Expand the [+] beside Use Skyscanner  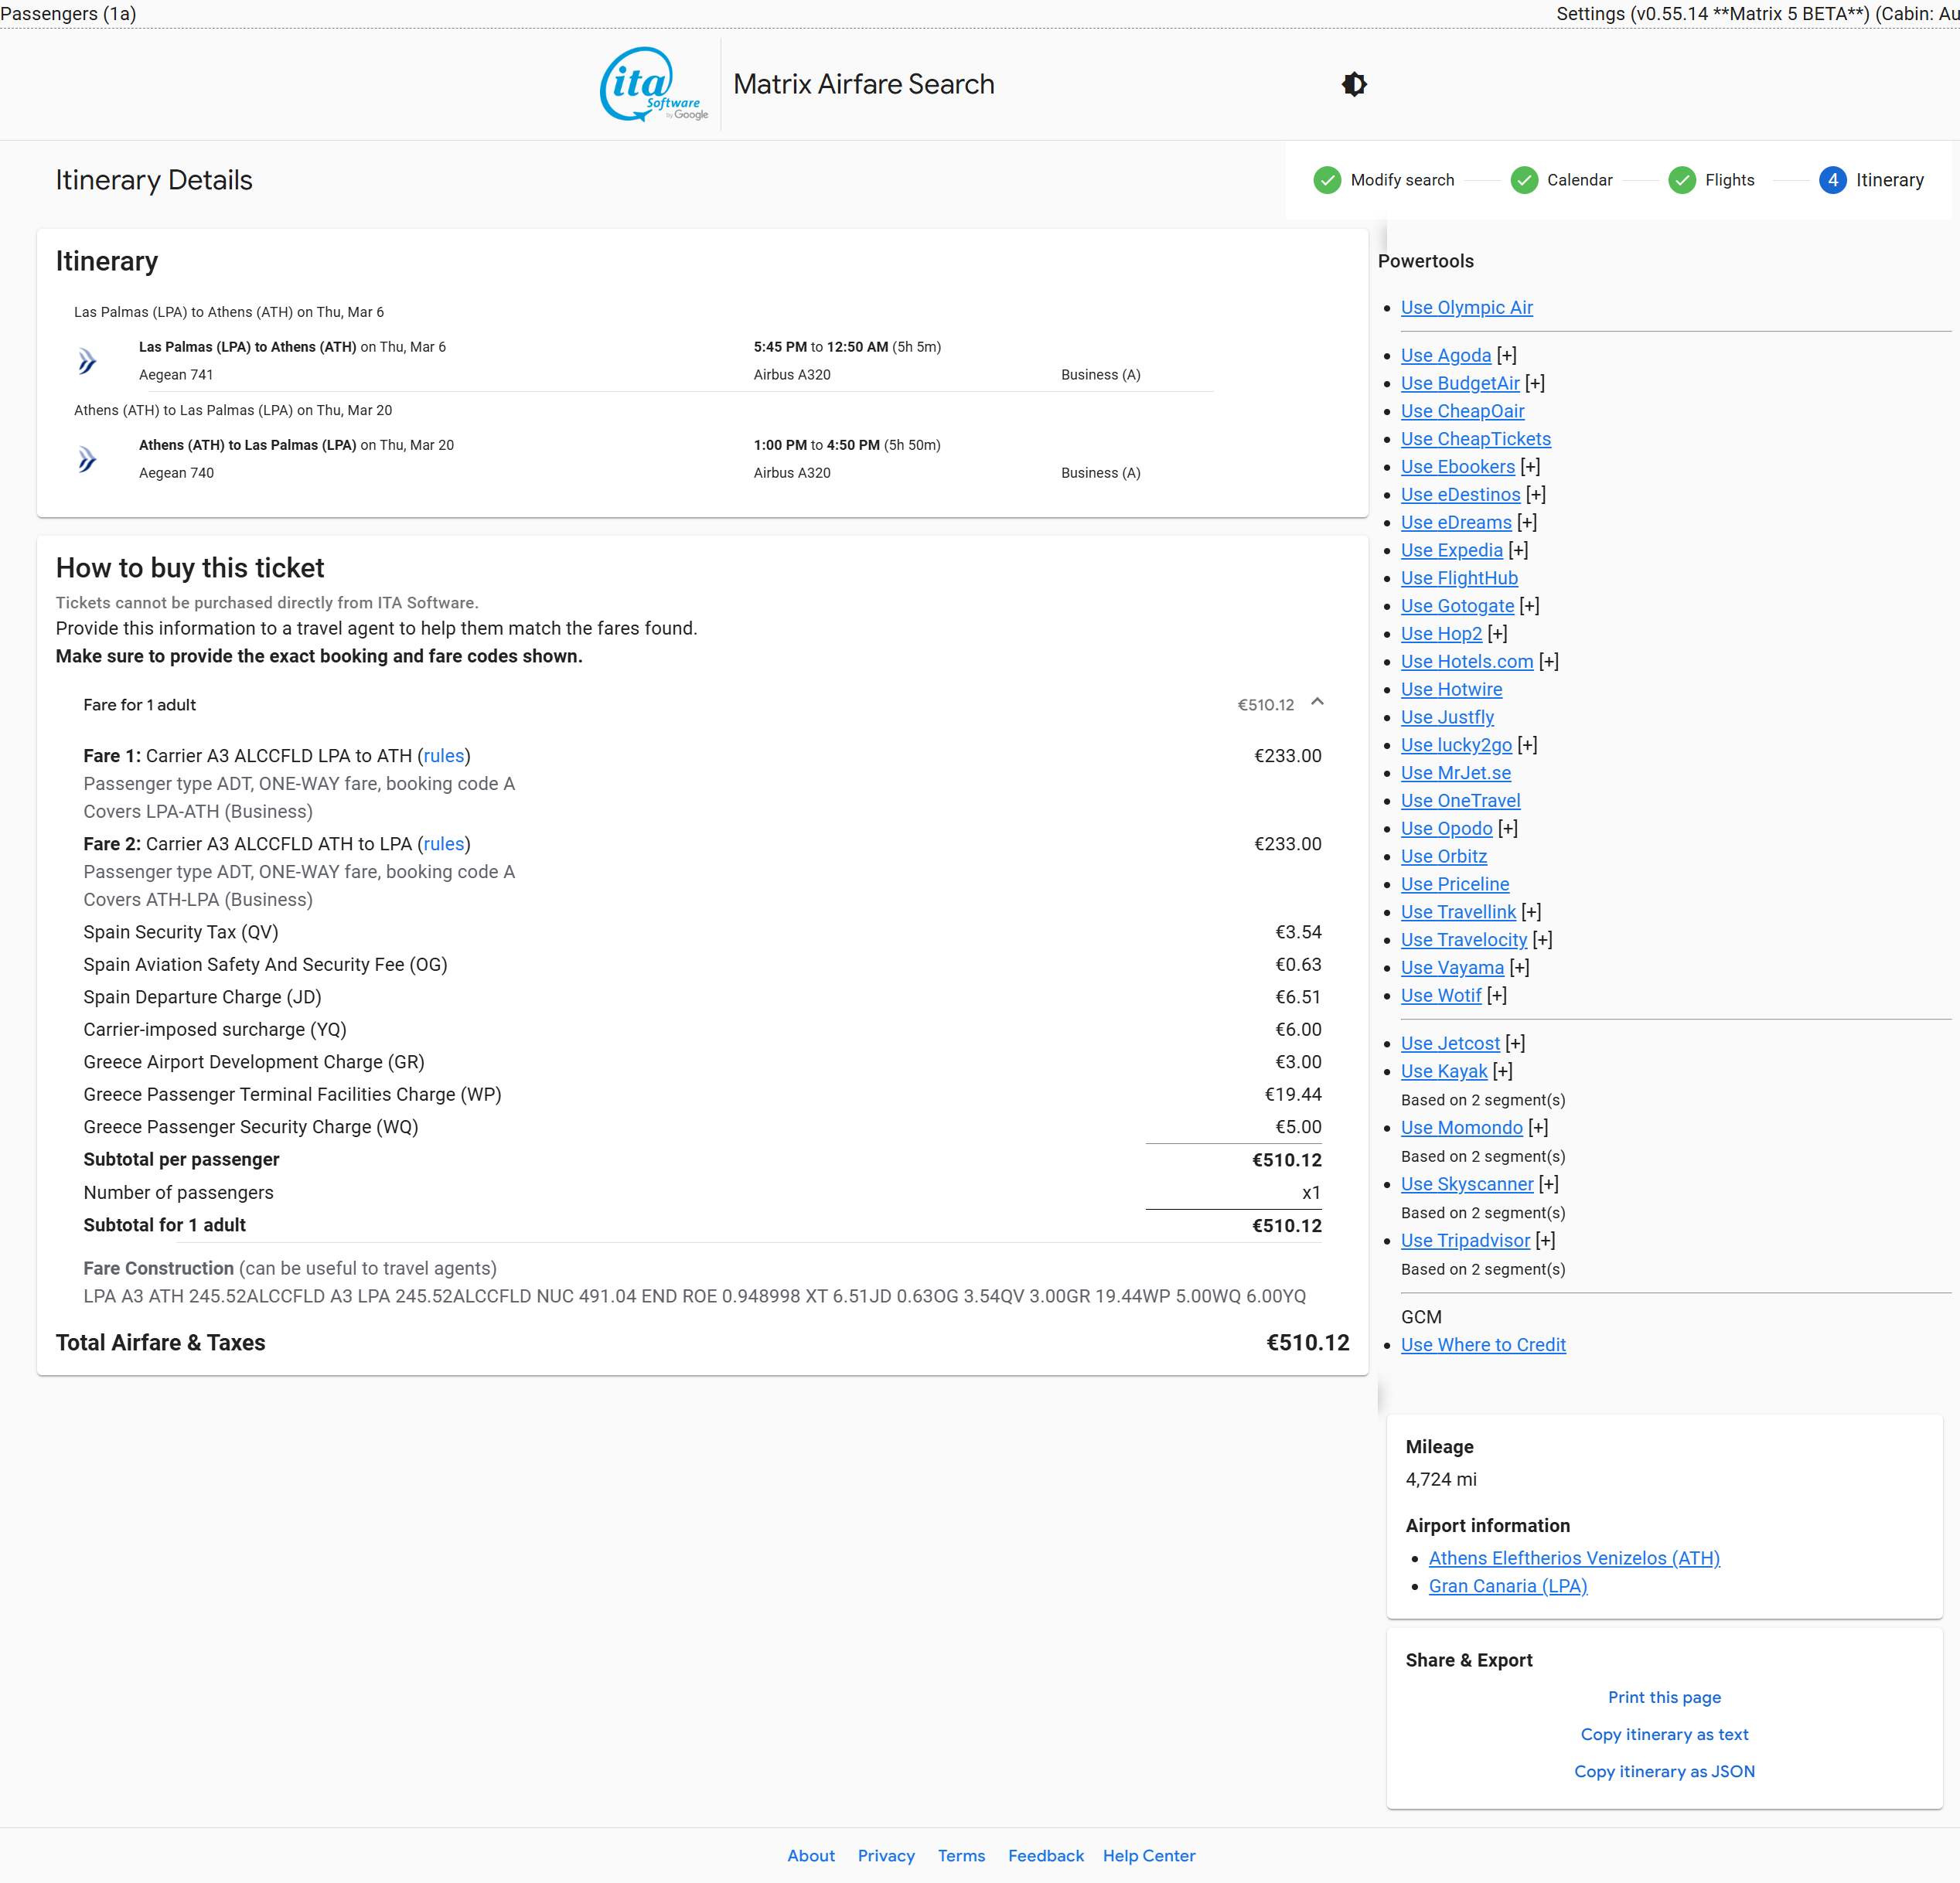[x=1548, y=1184]
